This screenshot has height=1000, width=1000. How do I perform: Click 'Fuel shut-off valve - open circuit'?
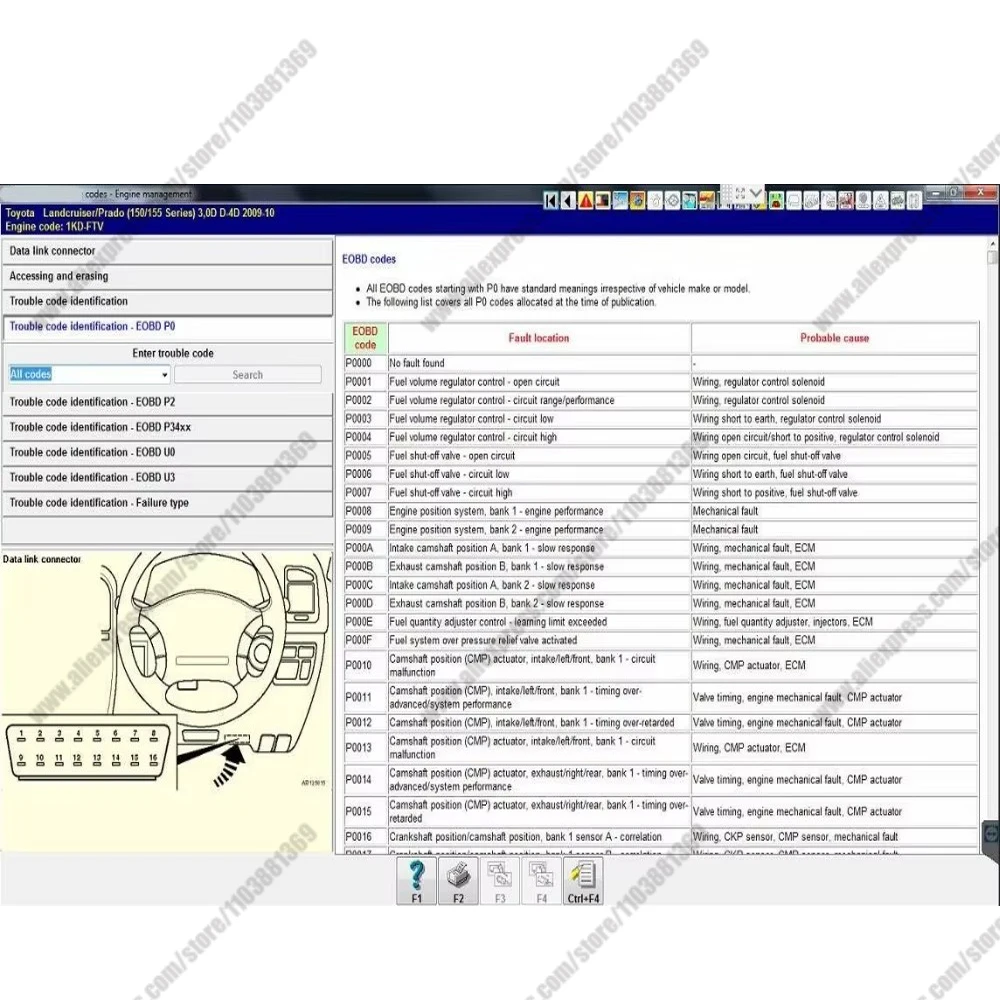452,456
